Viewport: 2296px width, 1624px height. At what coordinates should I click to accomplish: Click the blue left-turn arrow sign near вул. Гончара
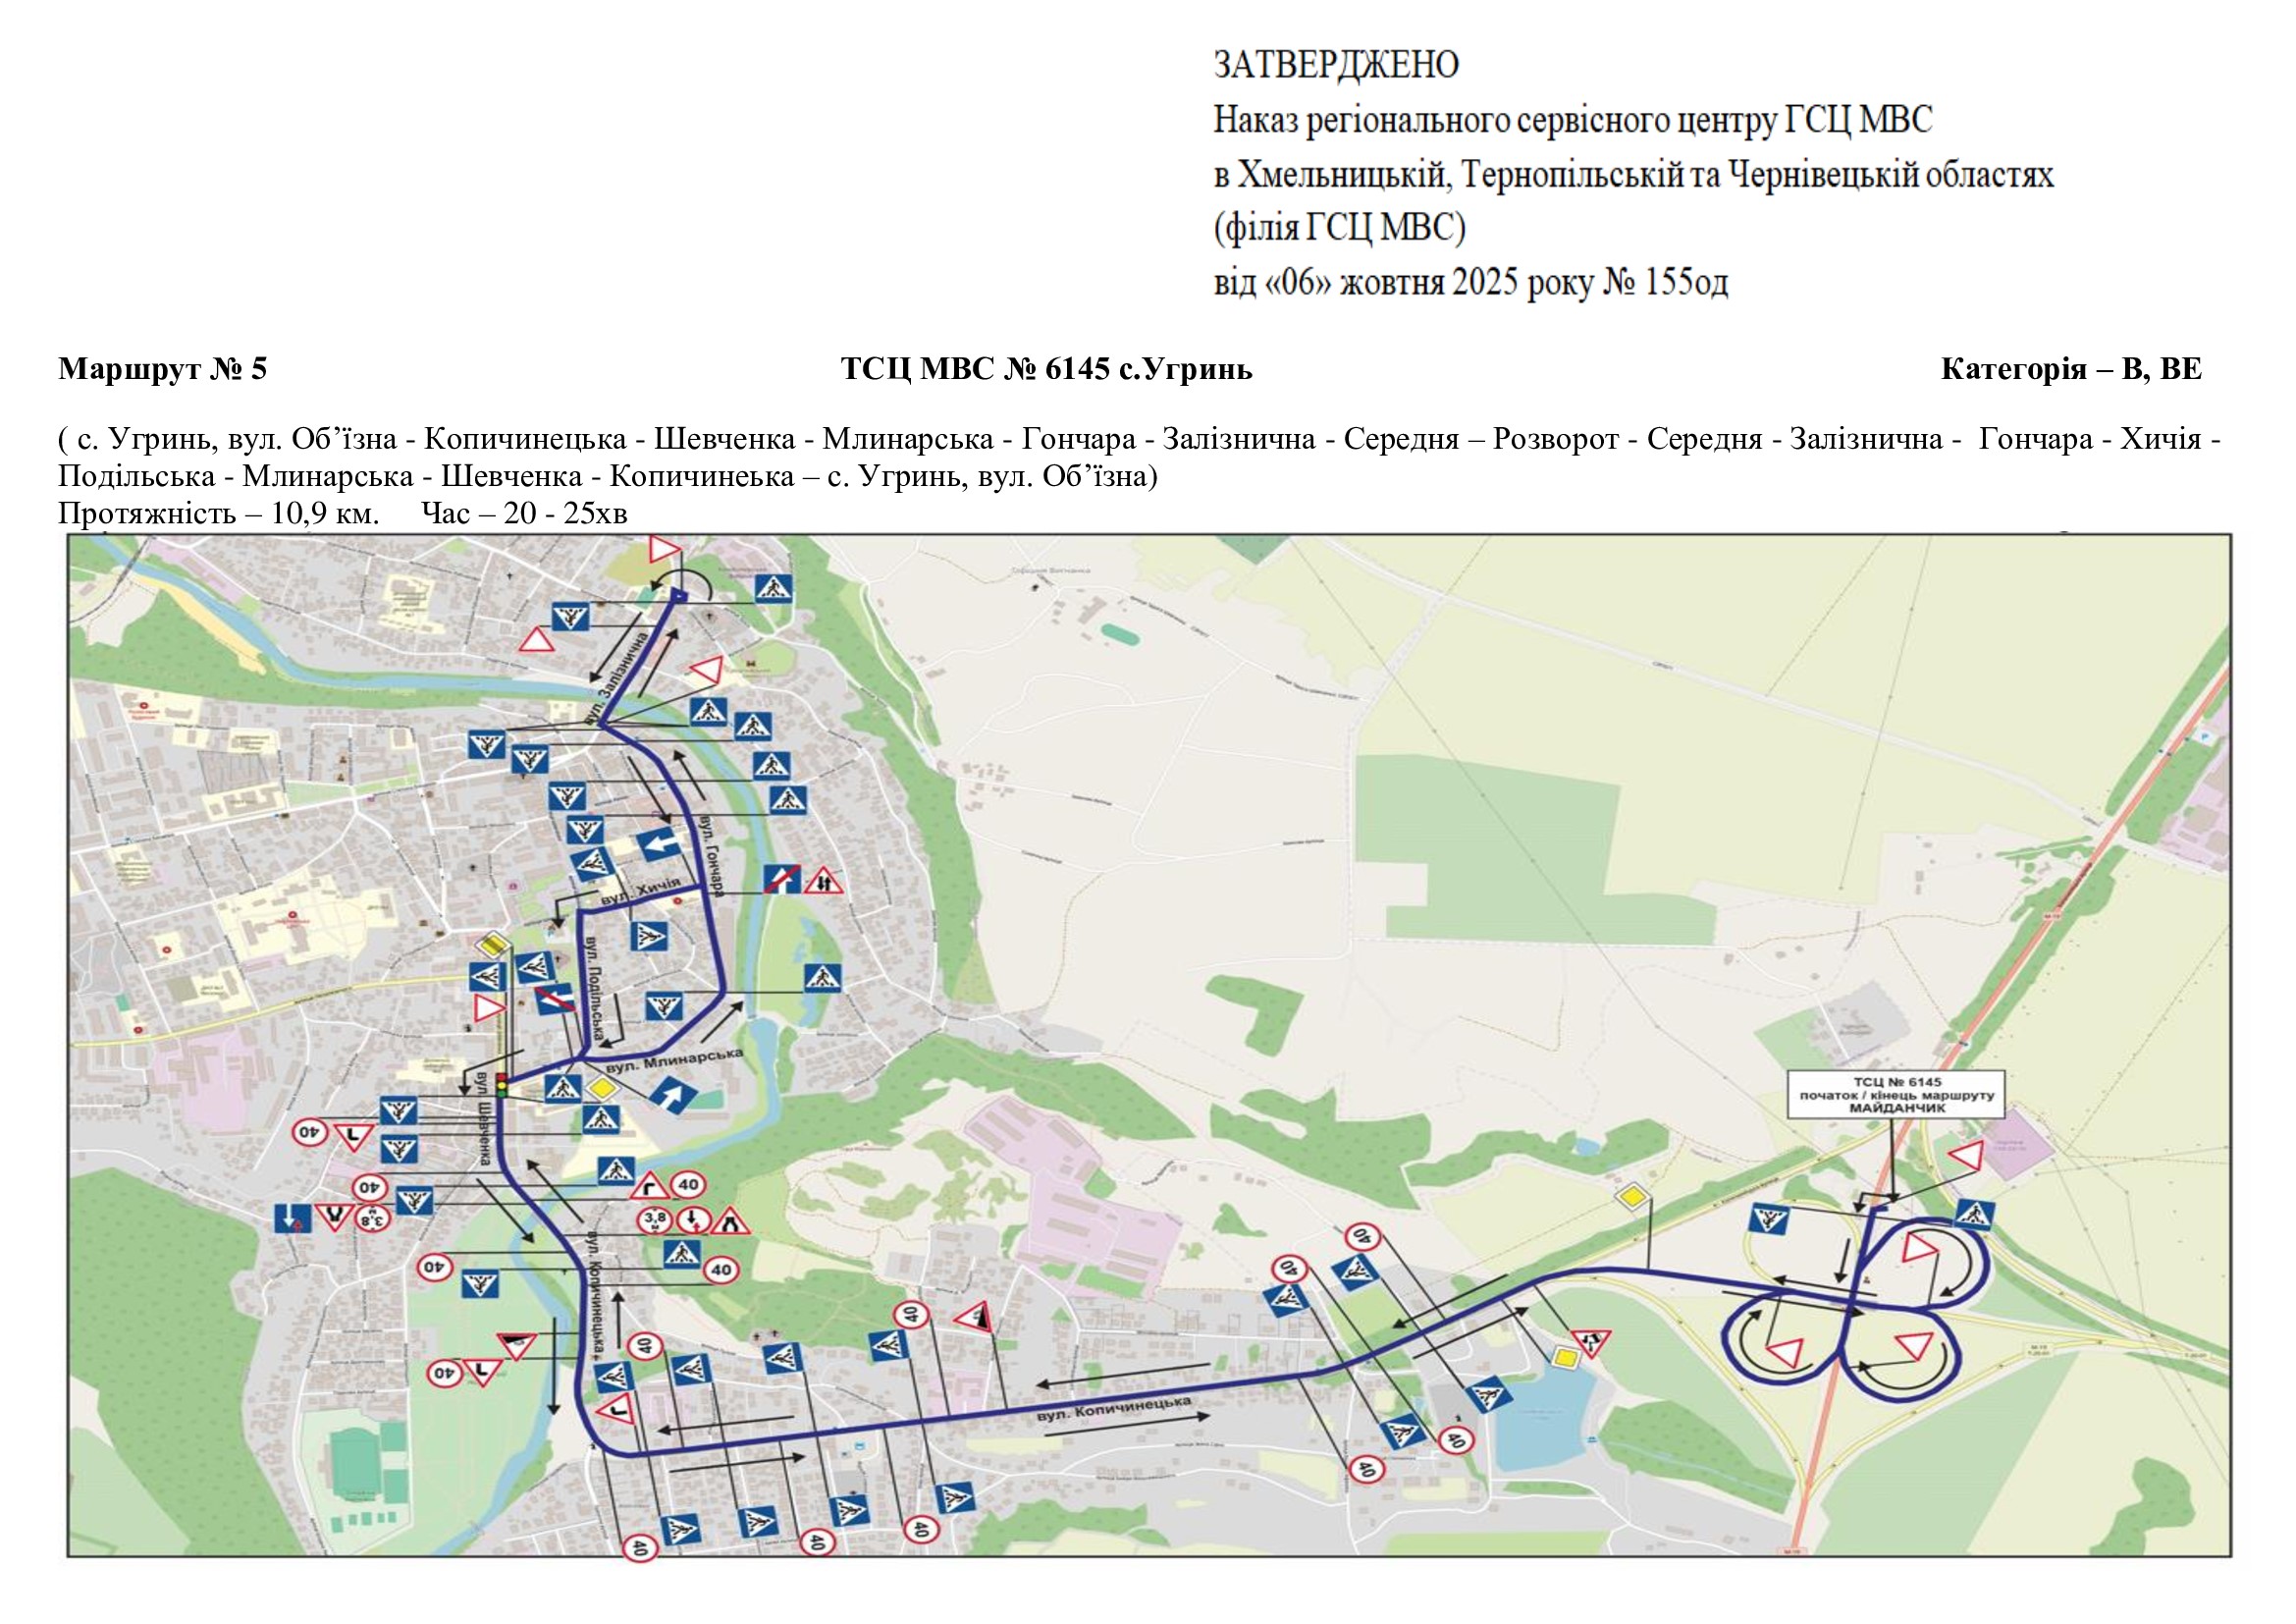tap(657, 845)
